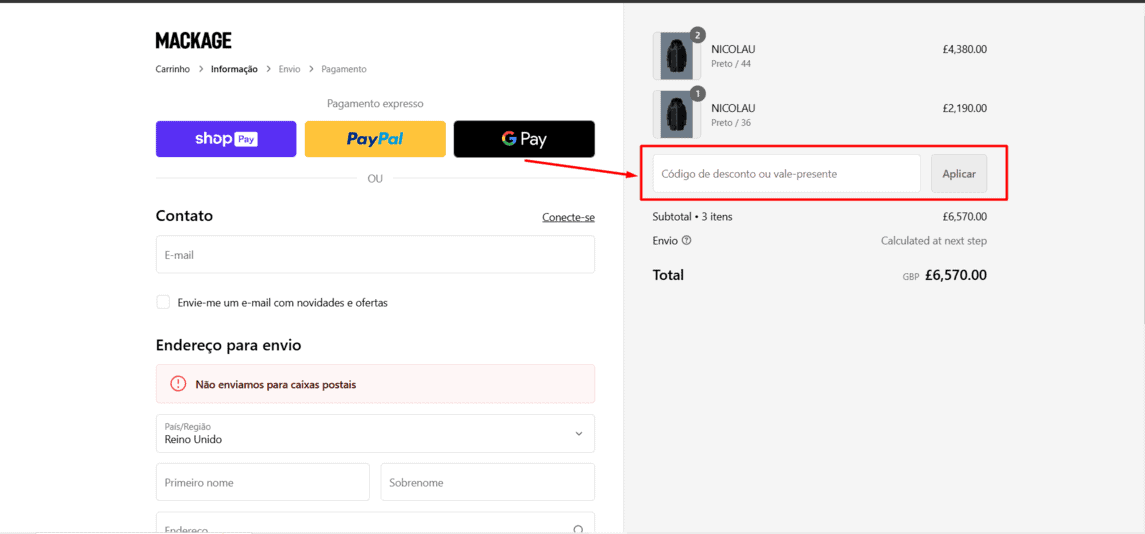Click the NICOLAU Preto / 44 jacket thumbnail
1145x534 pixels.
(676, 56)
